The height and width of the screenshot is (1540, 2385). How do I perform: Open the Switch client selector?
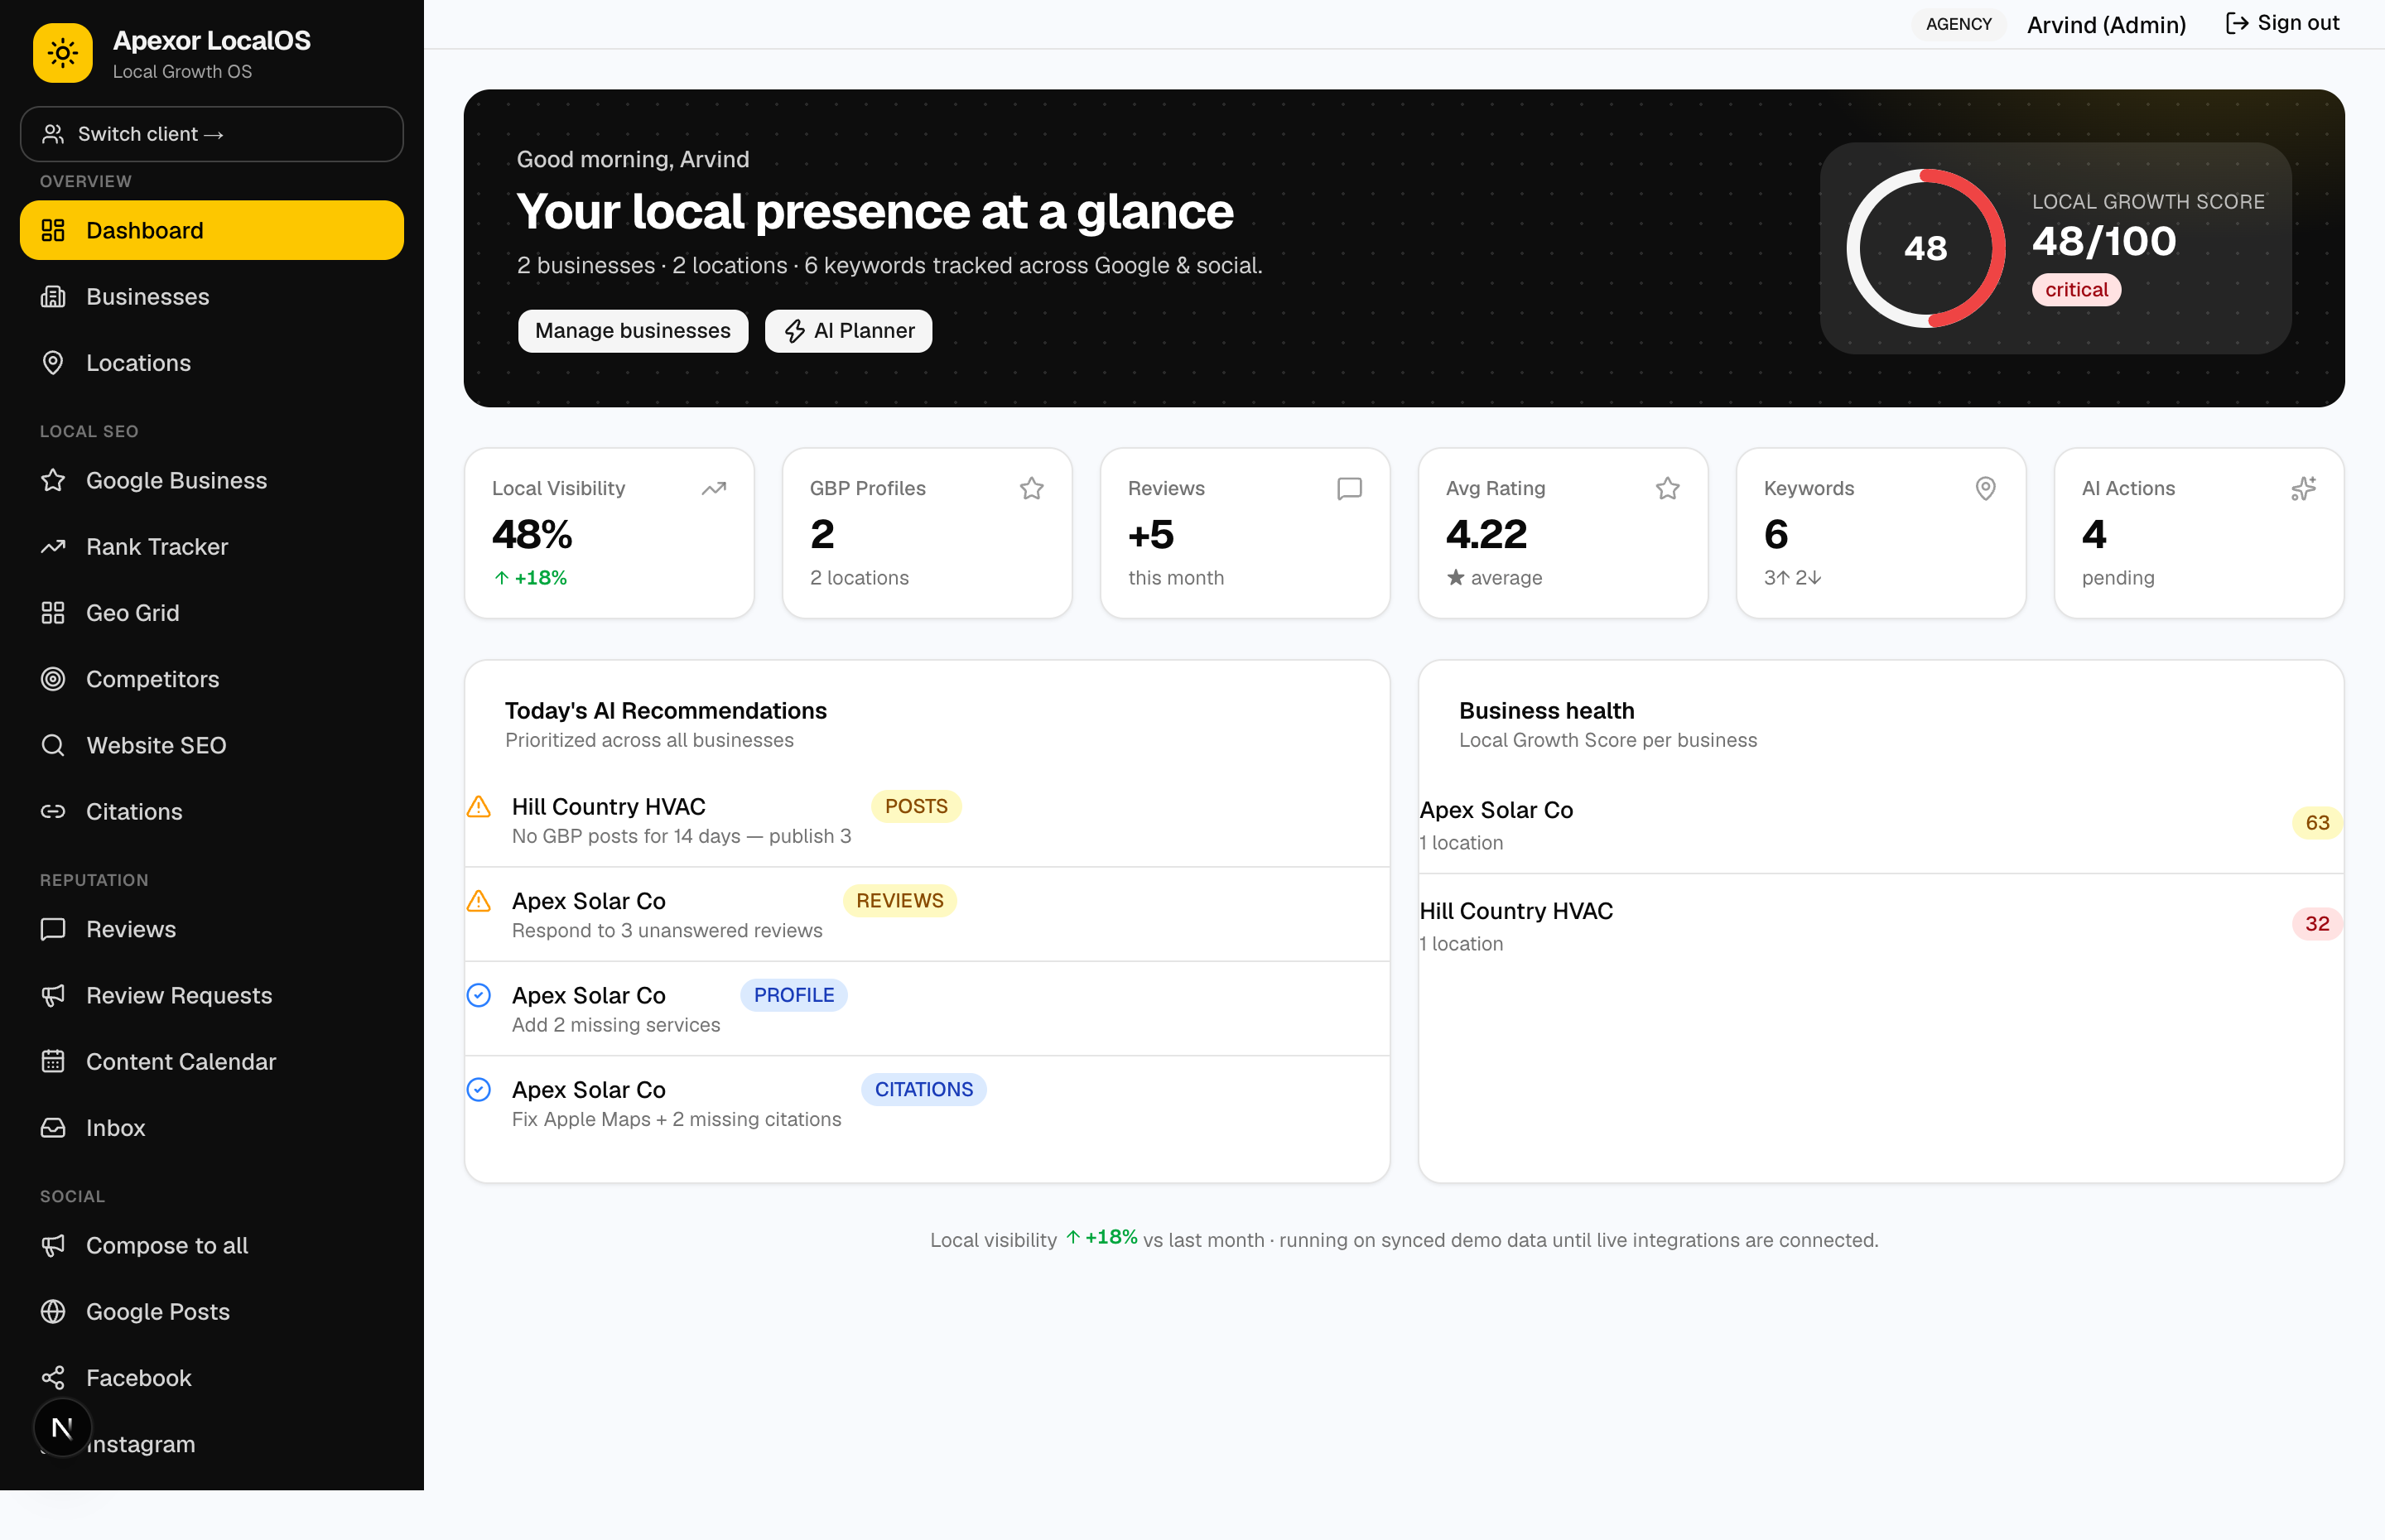[x=211, y=134]
